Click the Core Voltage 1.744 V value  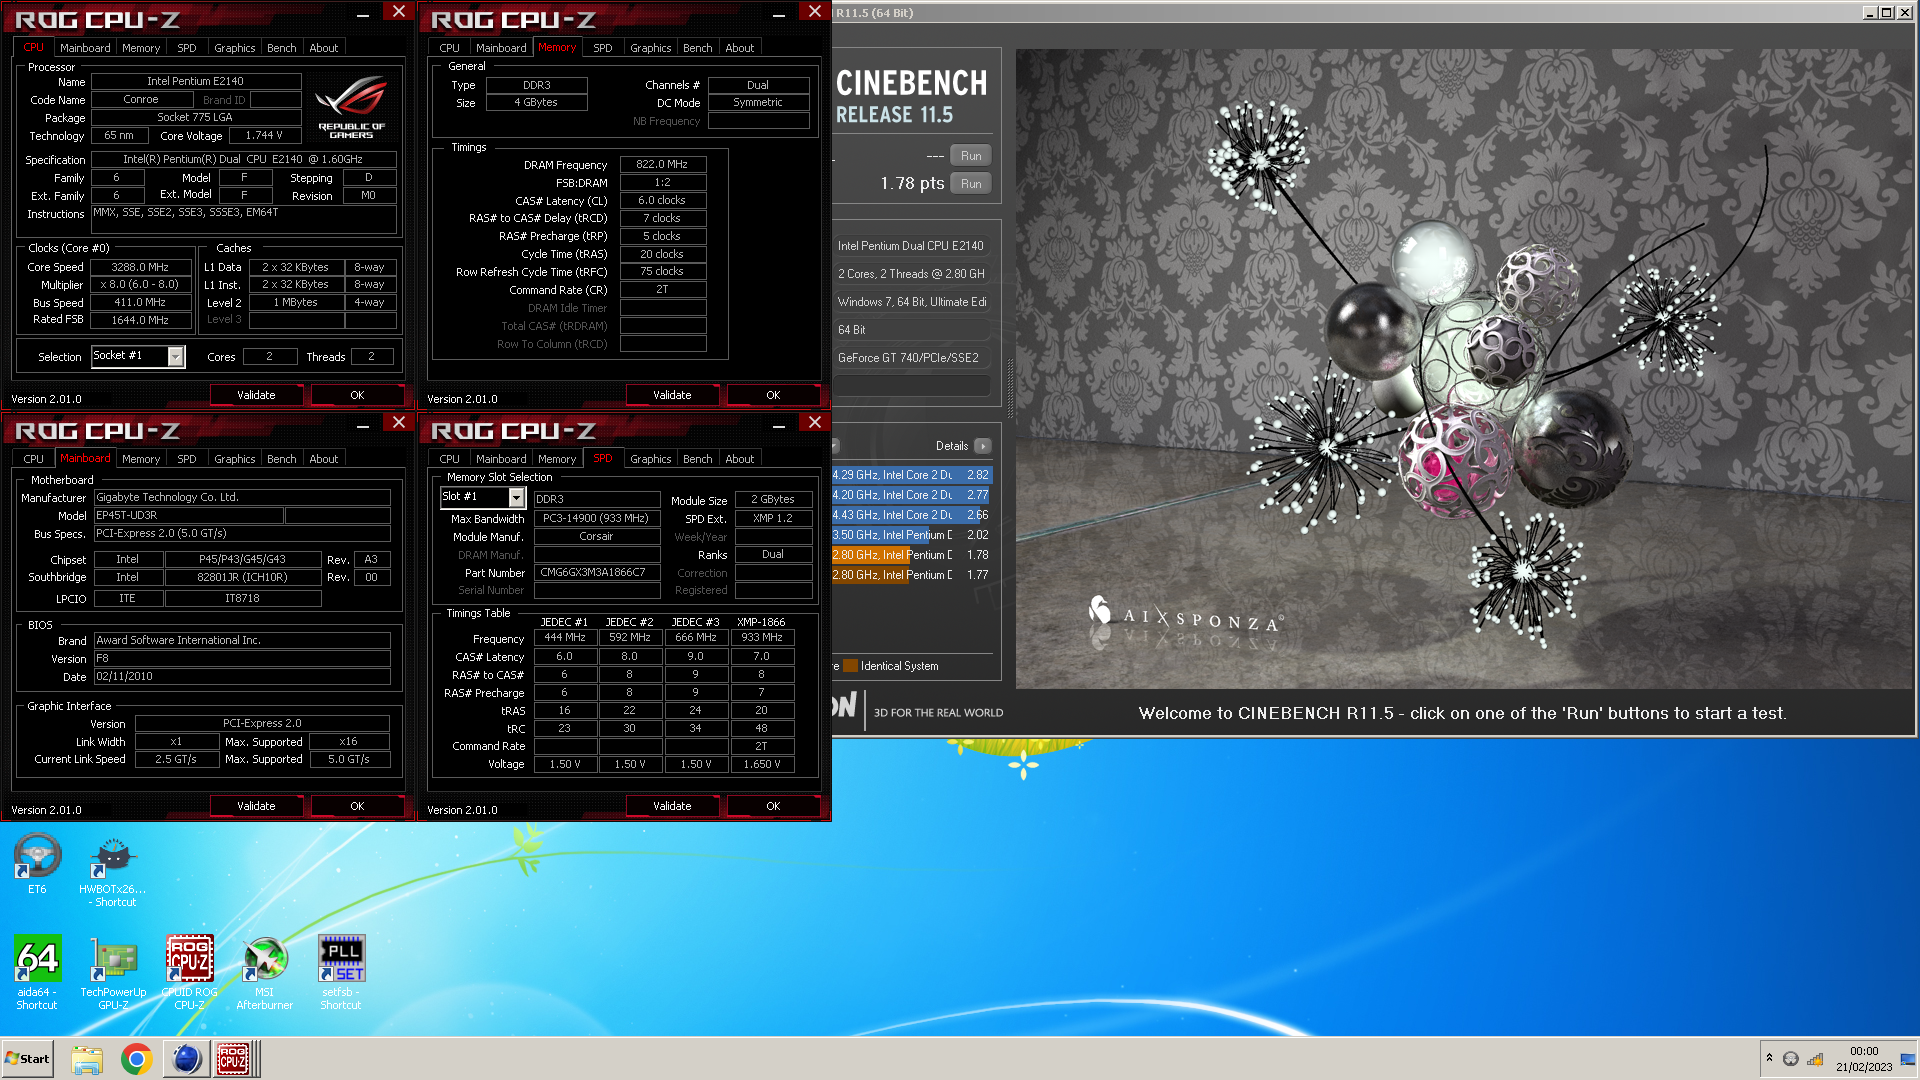pos(265,136)
